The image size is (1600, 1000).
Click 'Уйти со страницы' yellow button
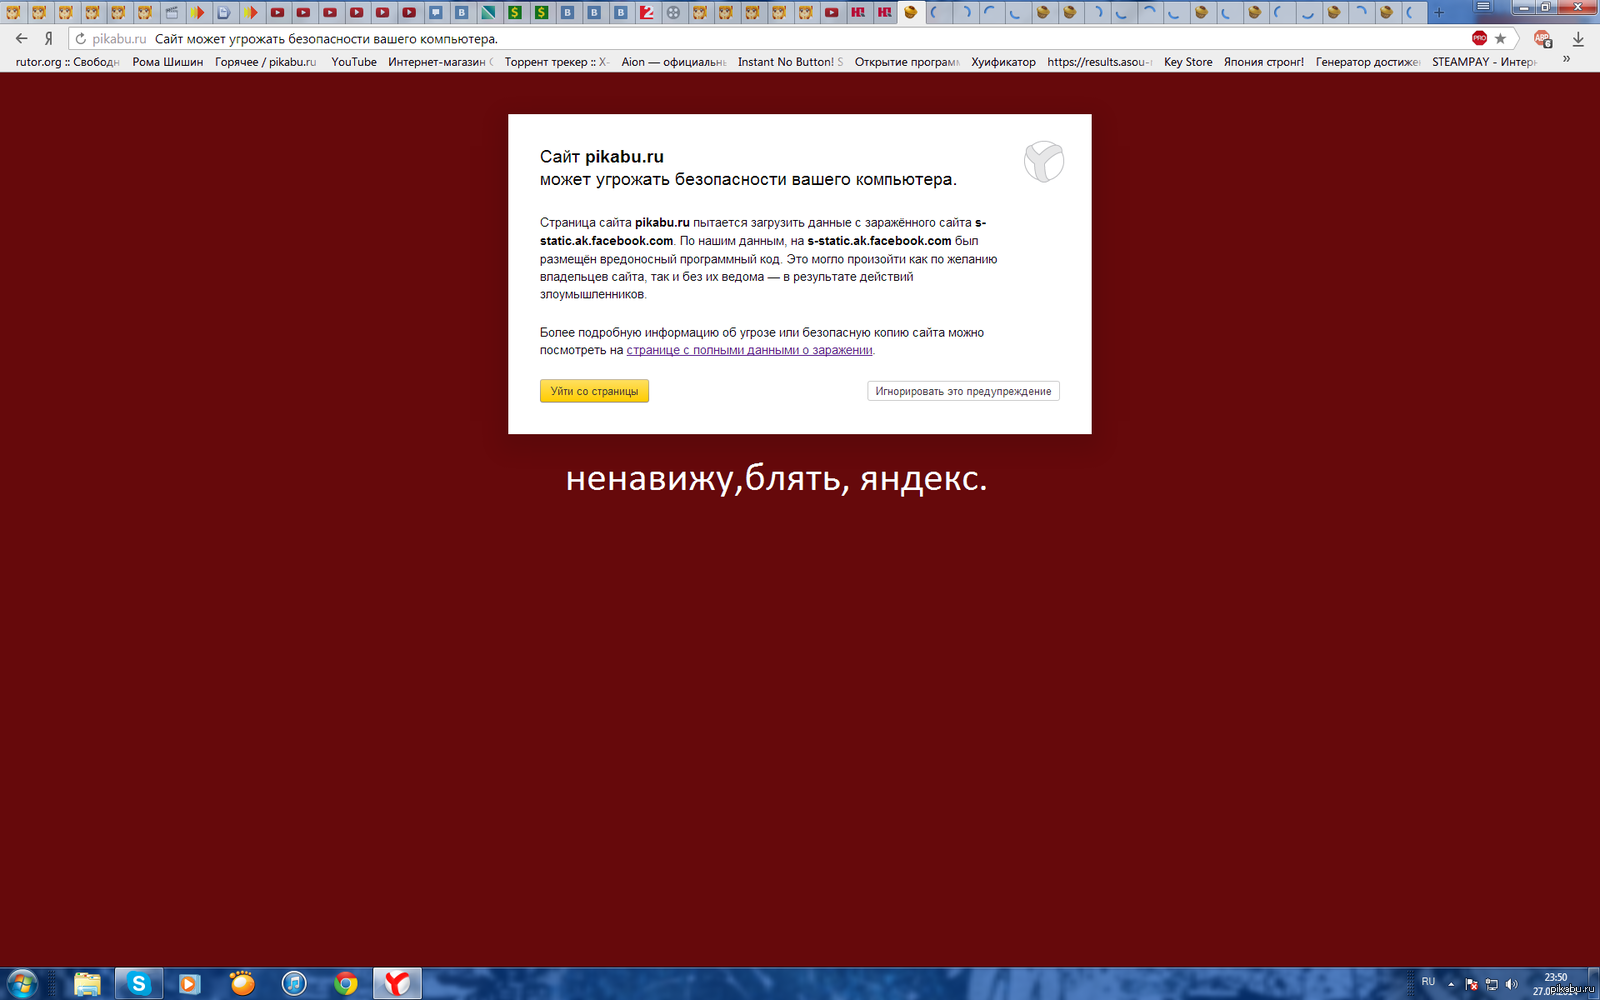(x=594, y=391)
